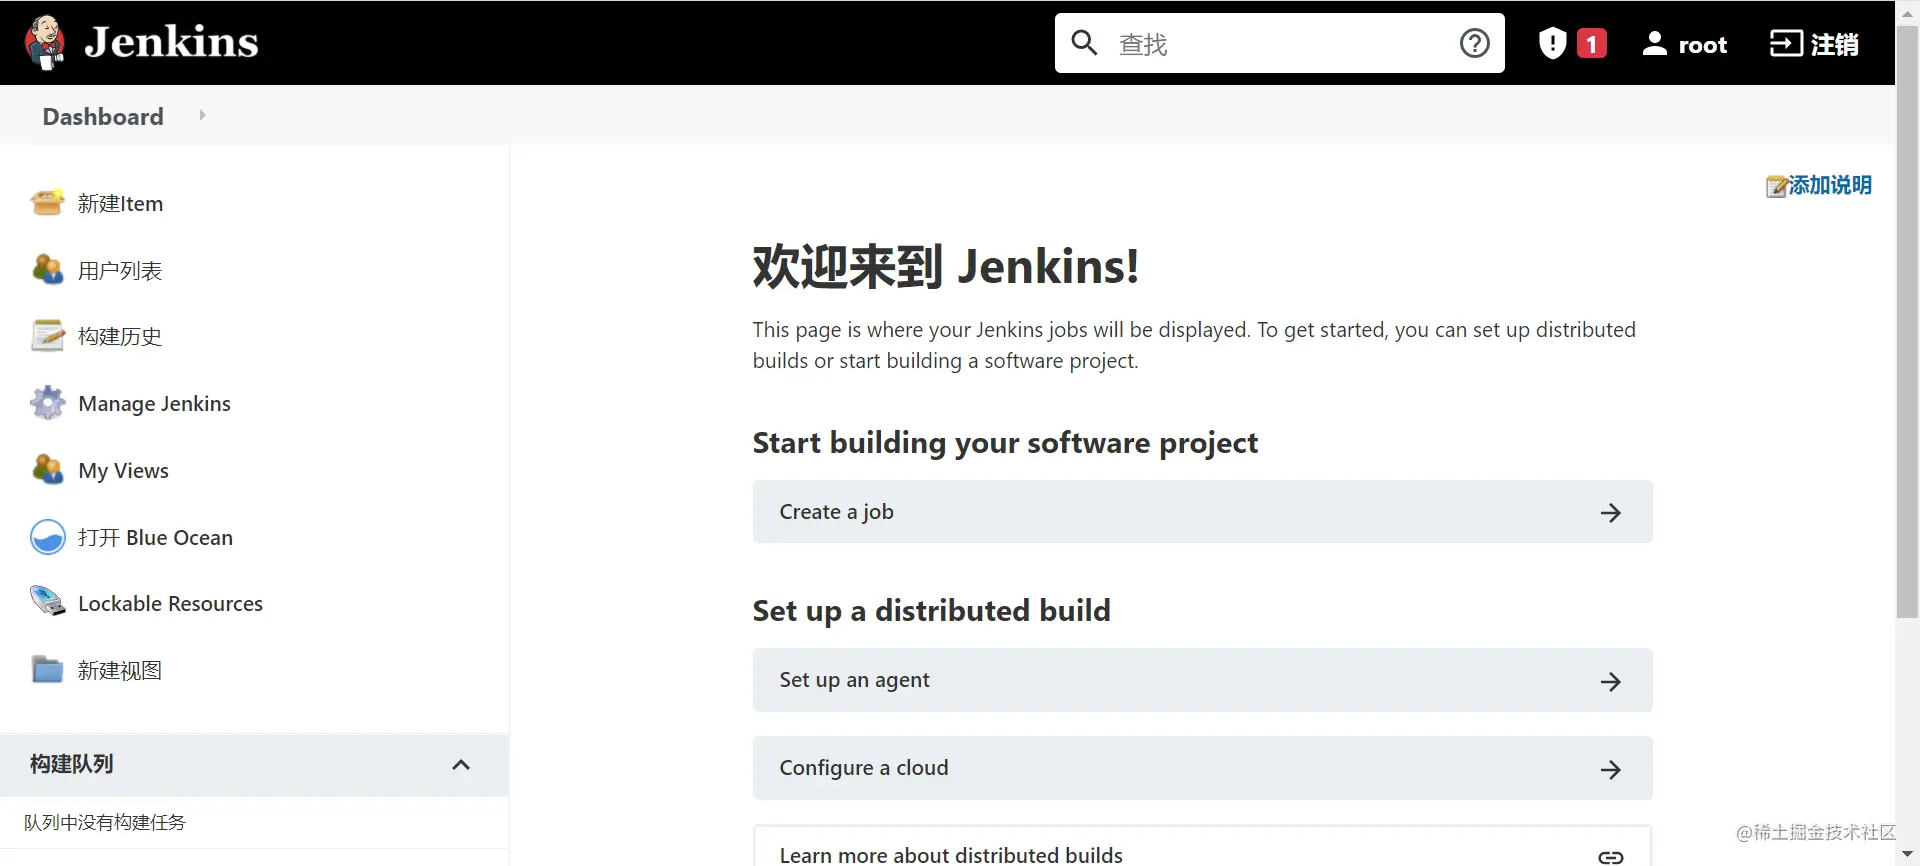
Task: Click the 队列中没有构建任务 message
Action: click(105, 822)
